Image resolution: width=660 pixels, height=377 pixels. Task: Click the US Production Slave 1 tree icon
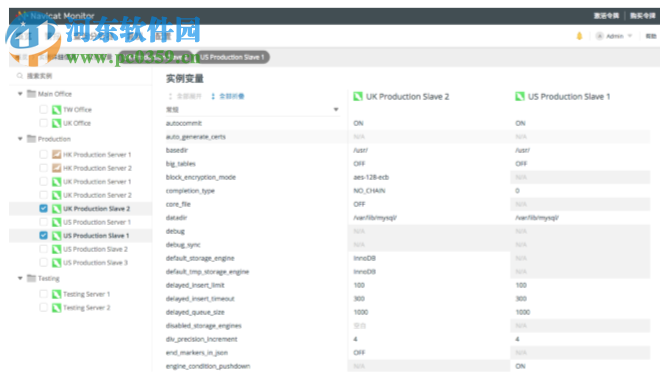click(56, 236)
